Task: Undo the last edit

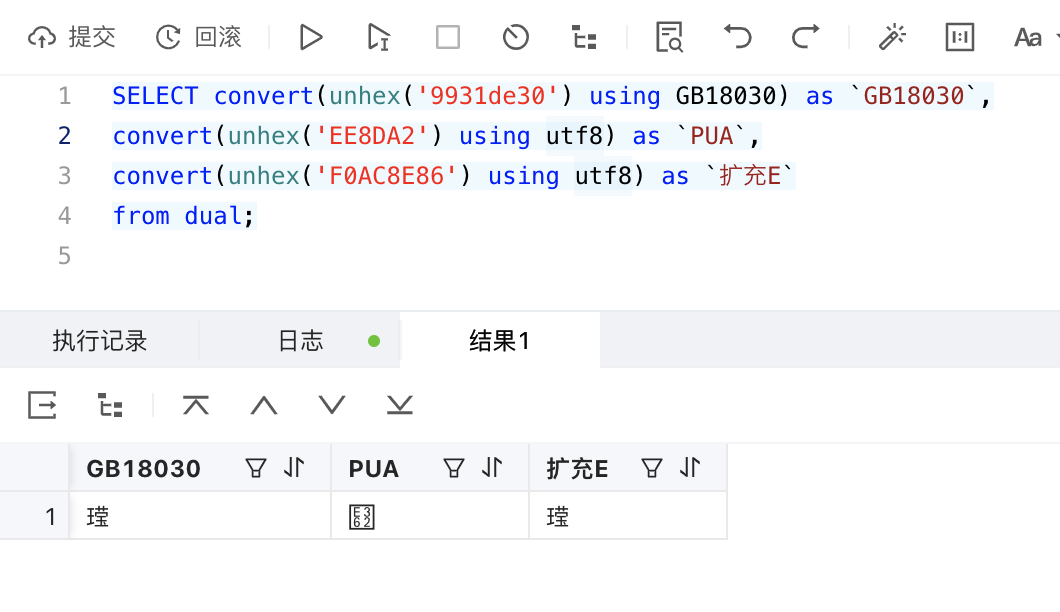Action: tap(737, 37)
